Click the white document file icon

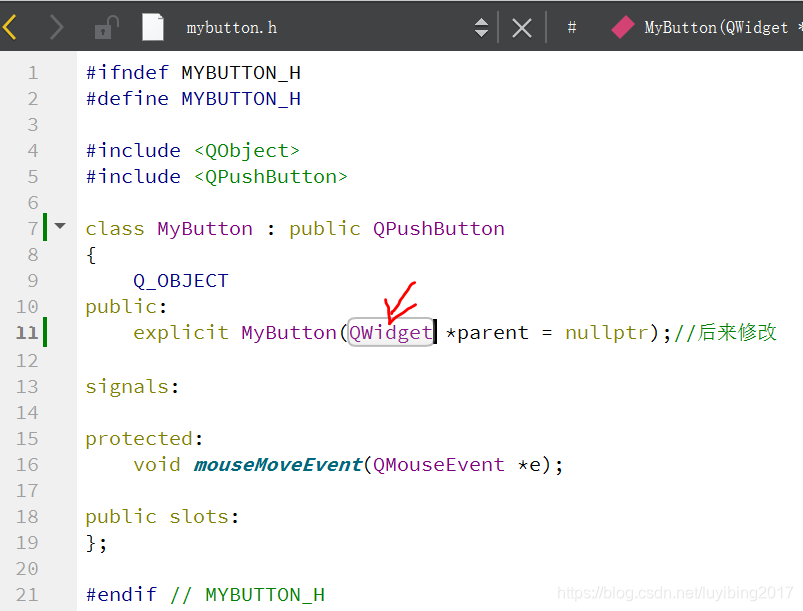153,27
